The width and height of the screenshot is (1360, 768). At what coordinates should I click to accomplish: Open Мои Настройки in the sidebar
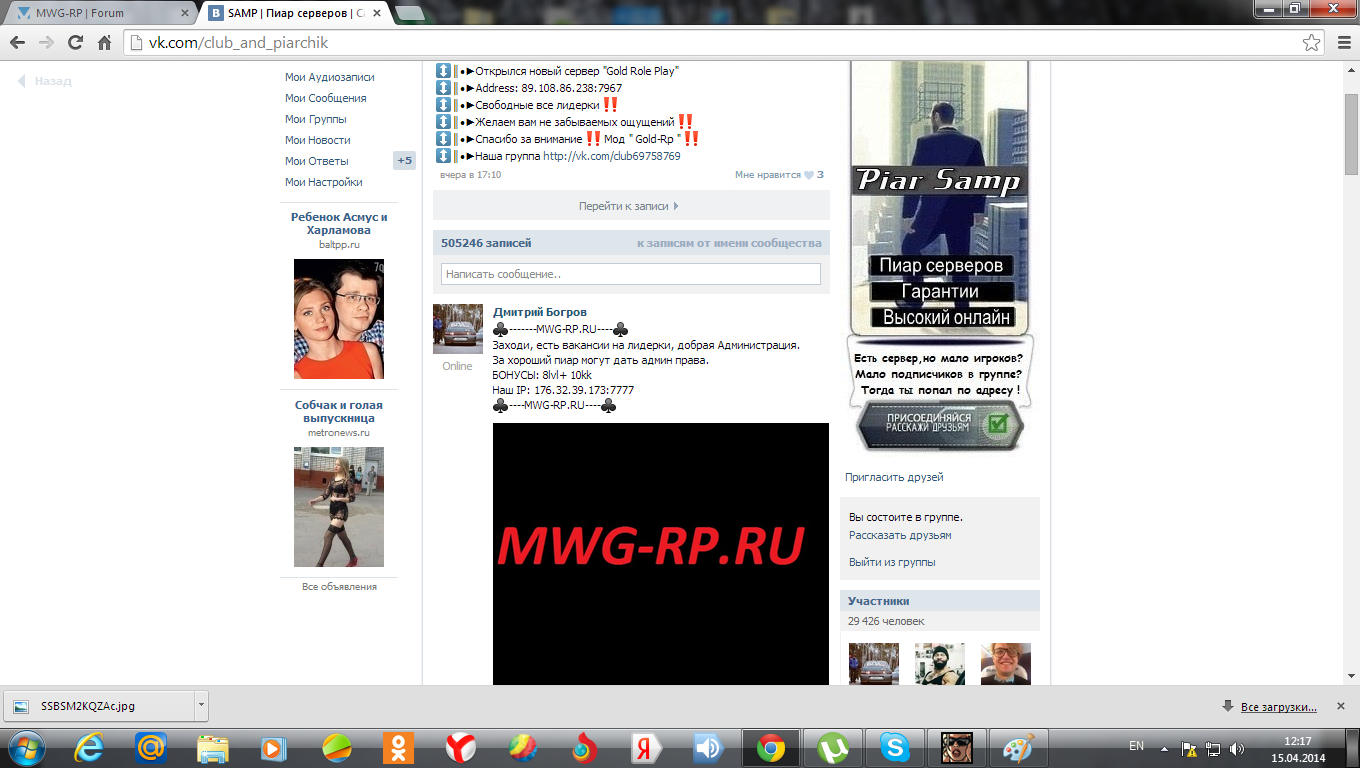[x=324, y=182]
